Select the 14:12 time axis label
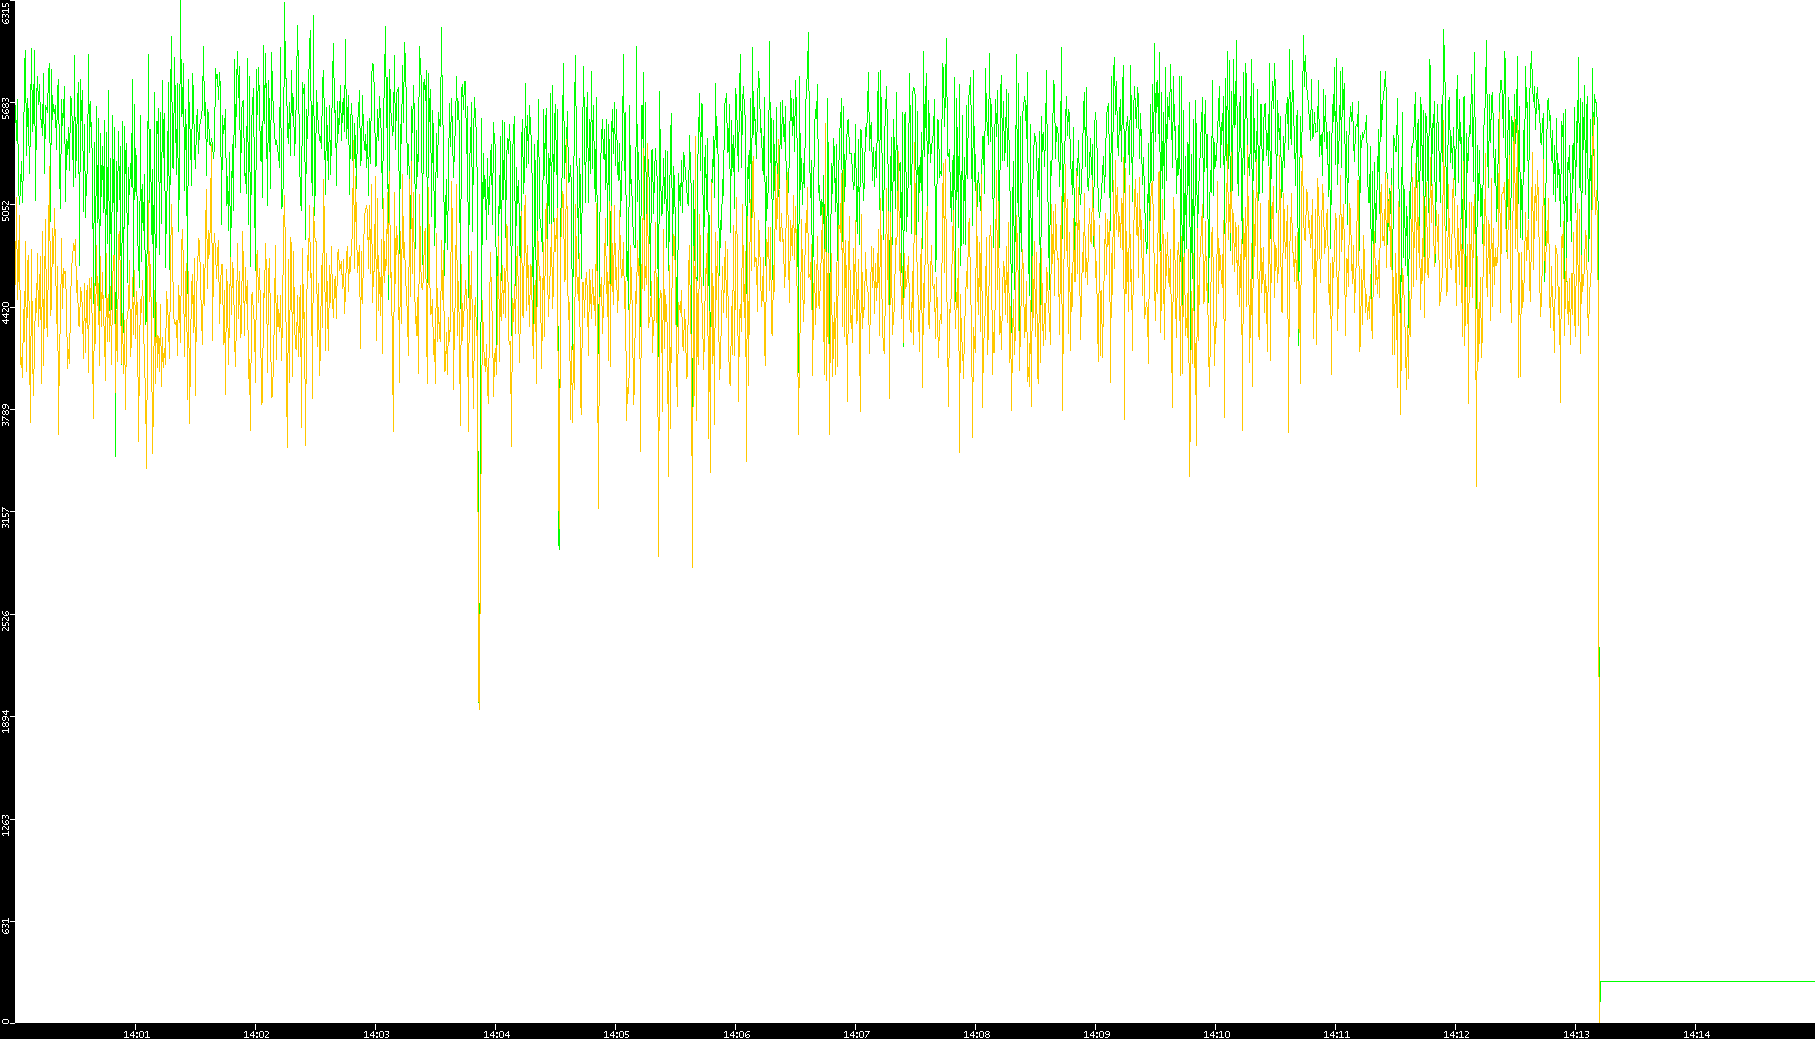This screenshot has height=1039, width=1815. [x=1456, y=1034]
